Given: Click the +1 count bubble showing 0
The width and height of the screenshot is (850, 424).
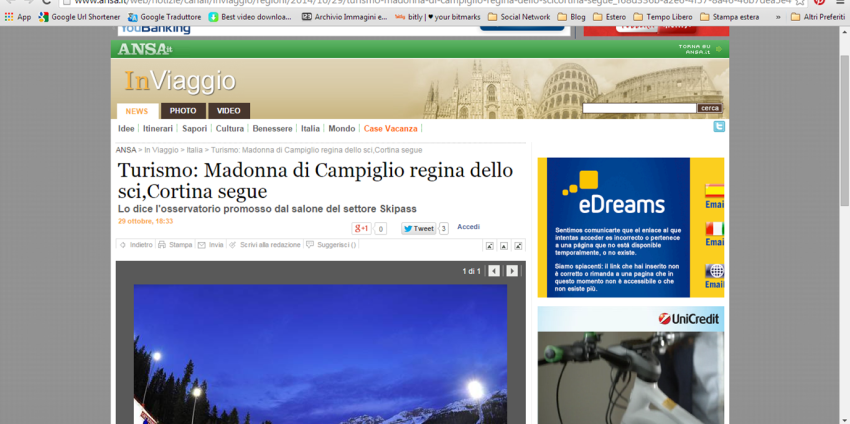Looking at the screenshot, I should coord(381,229).
